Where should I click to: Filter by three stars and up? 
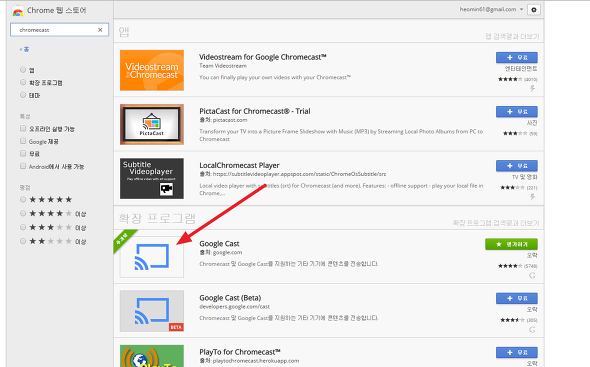23,227
